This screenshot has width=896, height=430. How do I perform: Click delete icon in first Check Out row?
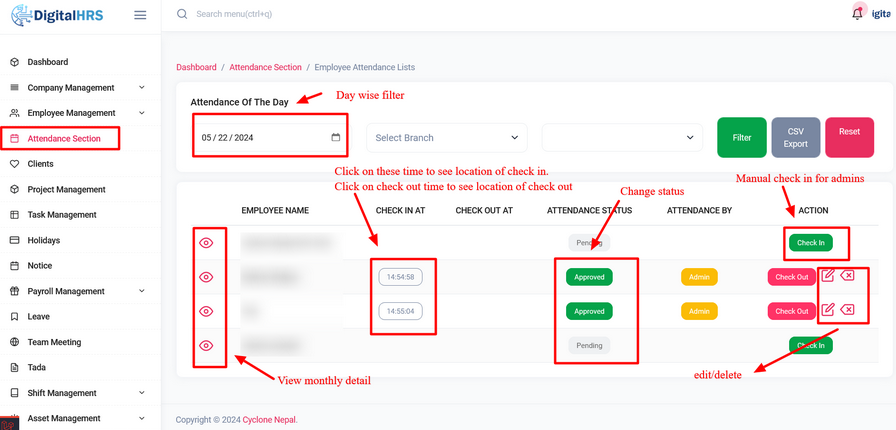coord(847,275)
